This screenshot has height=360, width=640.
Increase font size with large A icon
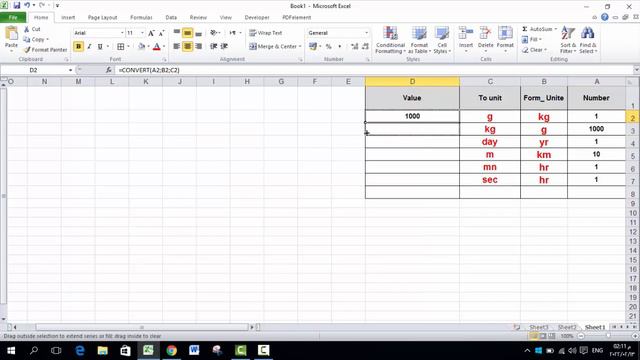(151, 33)
